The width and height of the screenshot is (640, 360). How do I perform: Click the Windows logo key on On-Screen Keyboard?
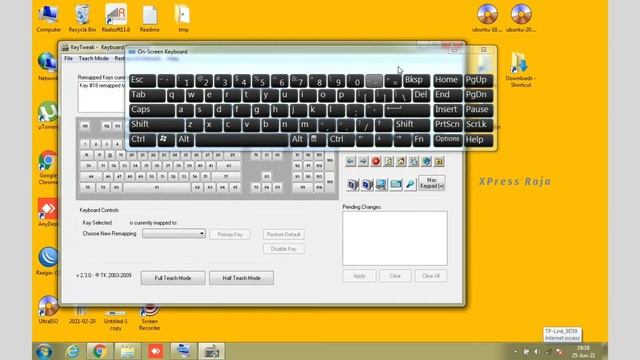pos(166,140)
